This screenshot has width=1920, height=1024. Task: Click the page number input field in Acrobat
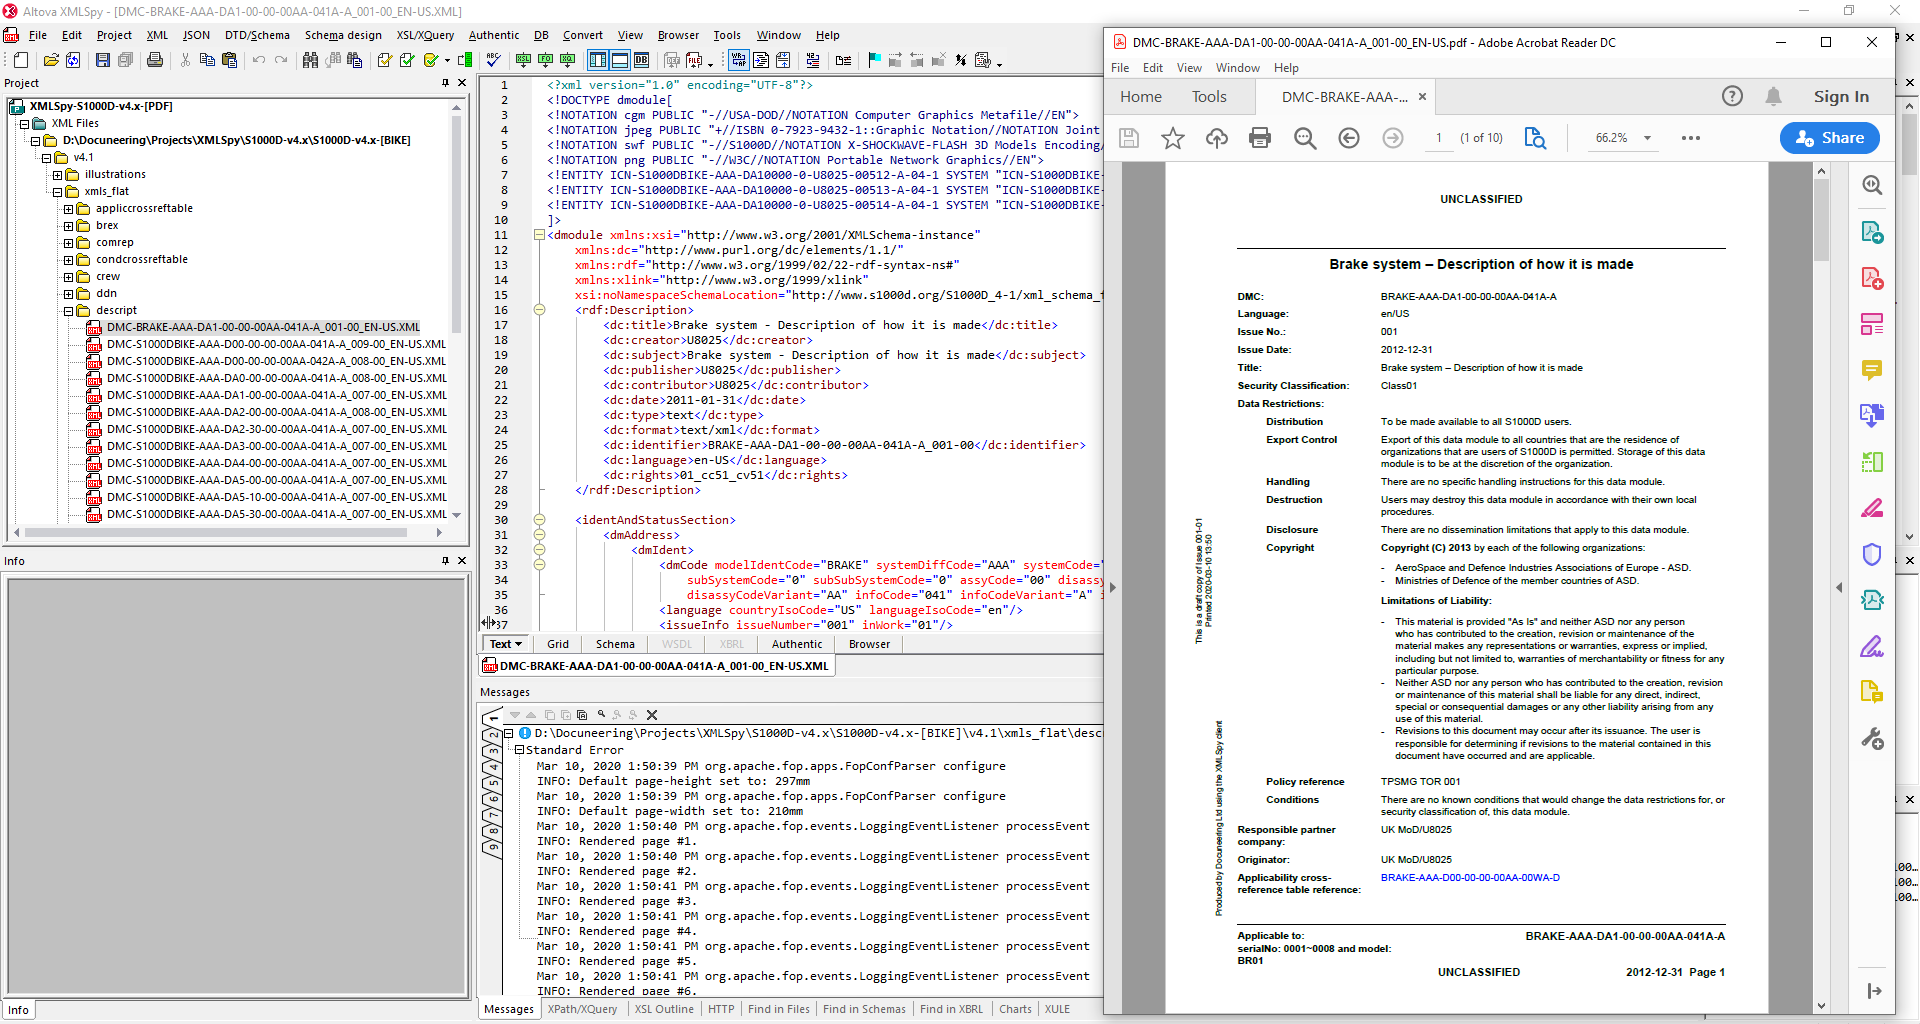point(1440,138)
